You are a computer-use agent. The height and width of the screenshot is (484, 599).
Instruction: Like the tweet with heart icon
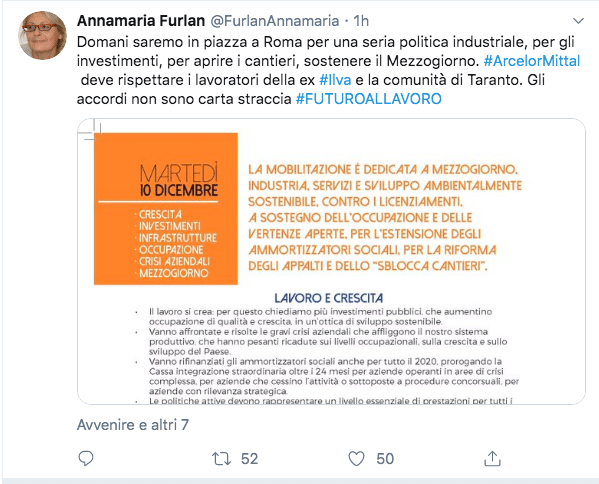tap(356, 458)
